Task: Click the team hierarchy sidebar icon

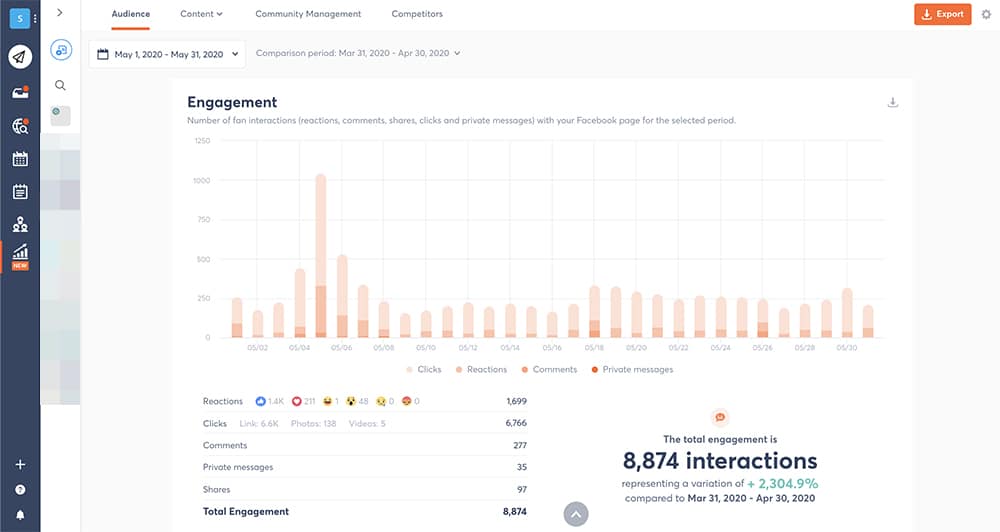Action: click(x=20, y=225)
